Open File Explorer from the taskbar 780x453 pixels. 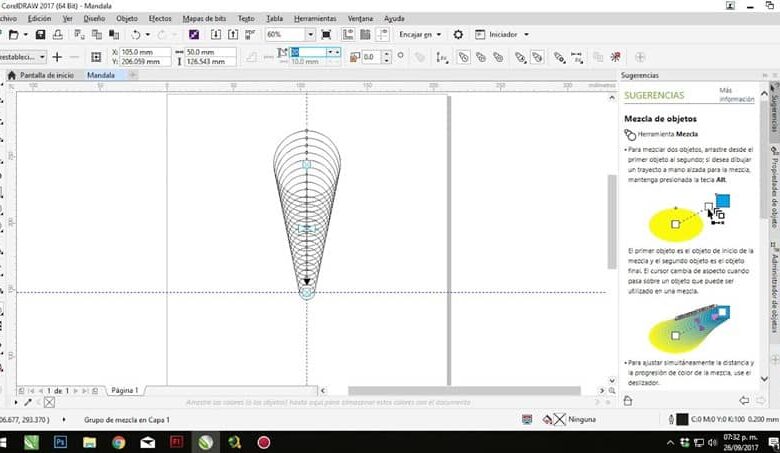point(90,442)
